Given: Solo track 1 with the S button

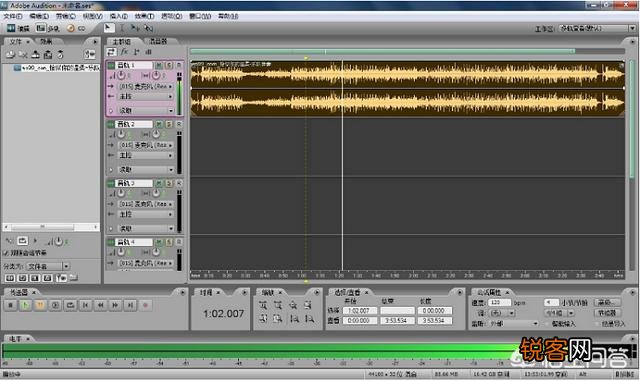Looking at the screenshot, I should 169,65.
